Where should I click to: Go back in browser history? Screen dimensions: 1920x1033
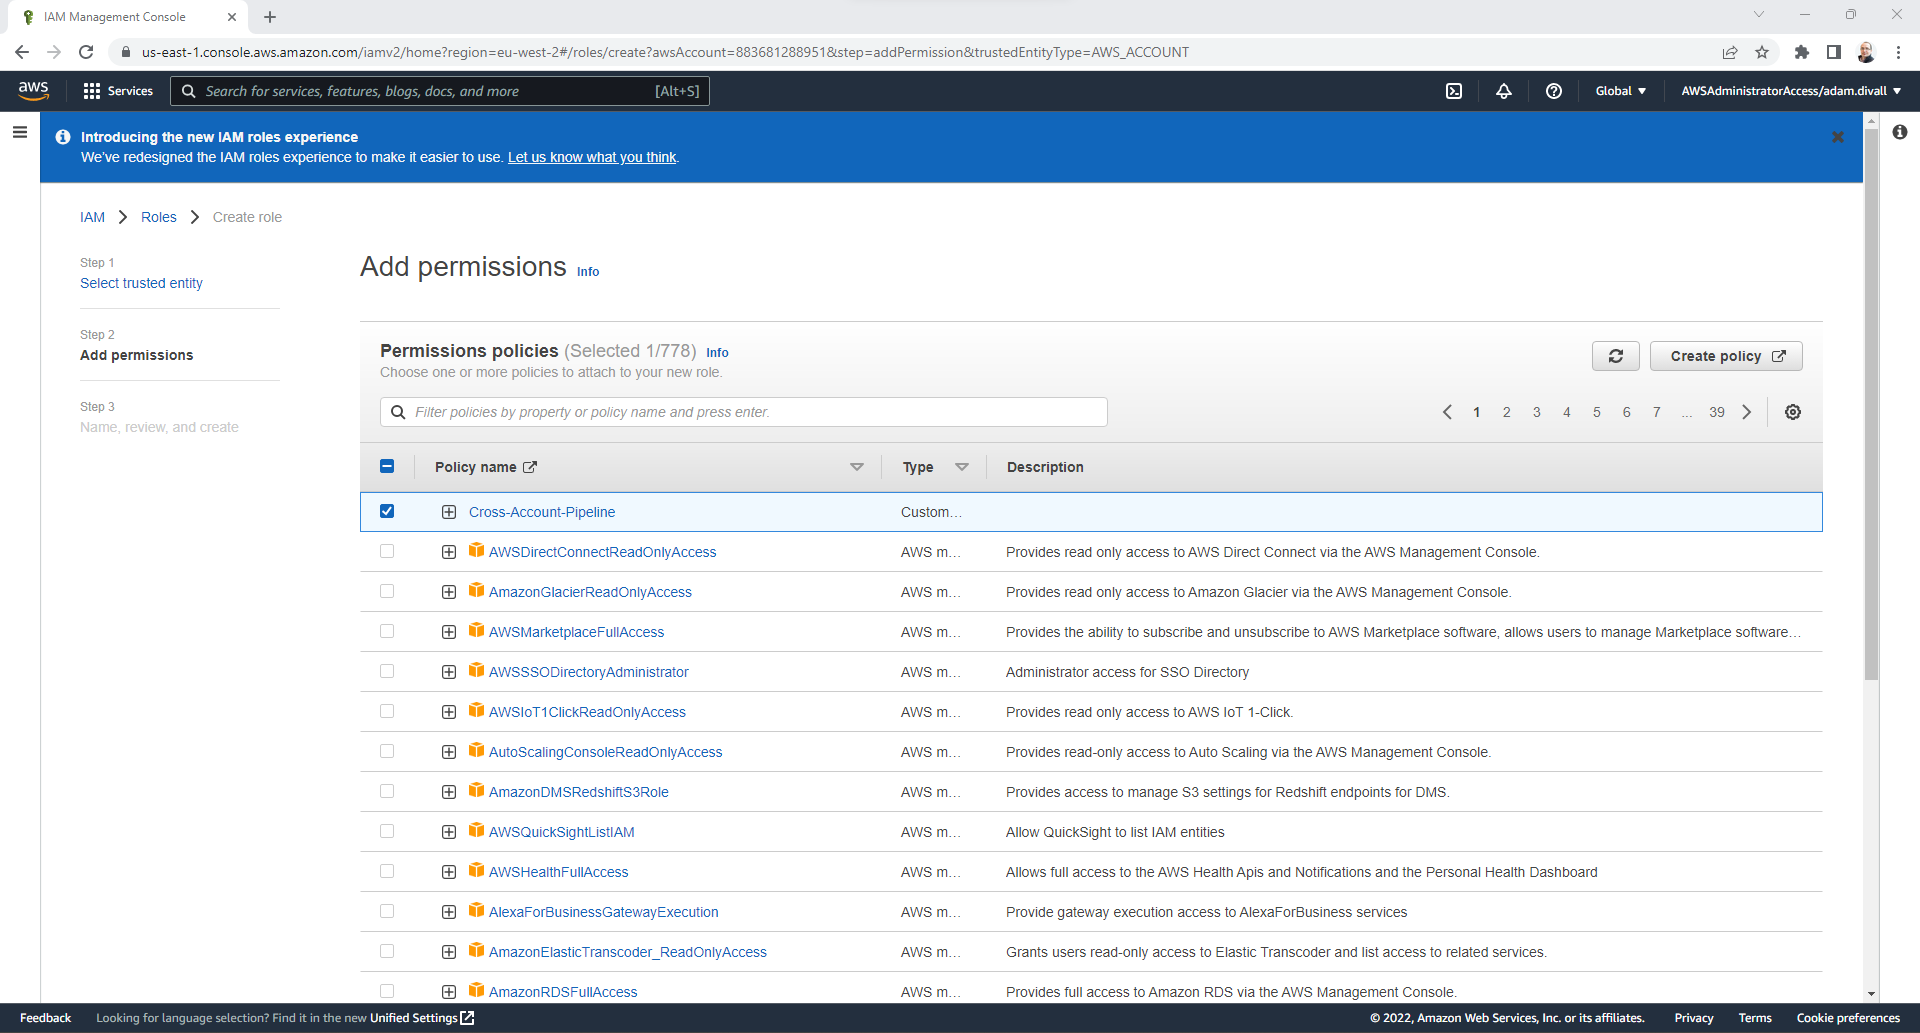(22, 52)
